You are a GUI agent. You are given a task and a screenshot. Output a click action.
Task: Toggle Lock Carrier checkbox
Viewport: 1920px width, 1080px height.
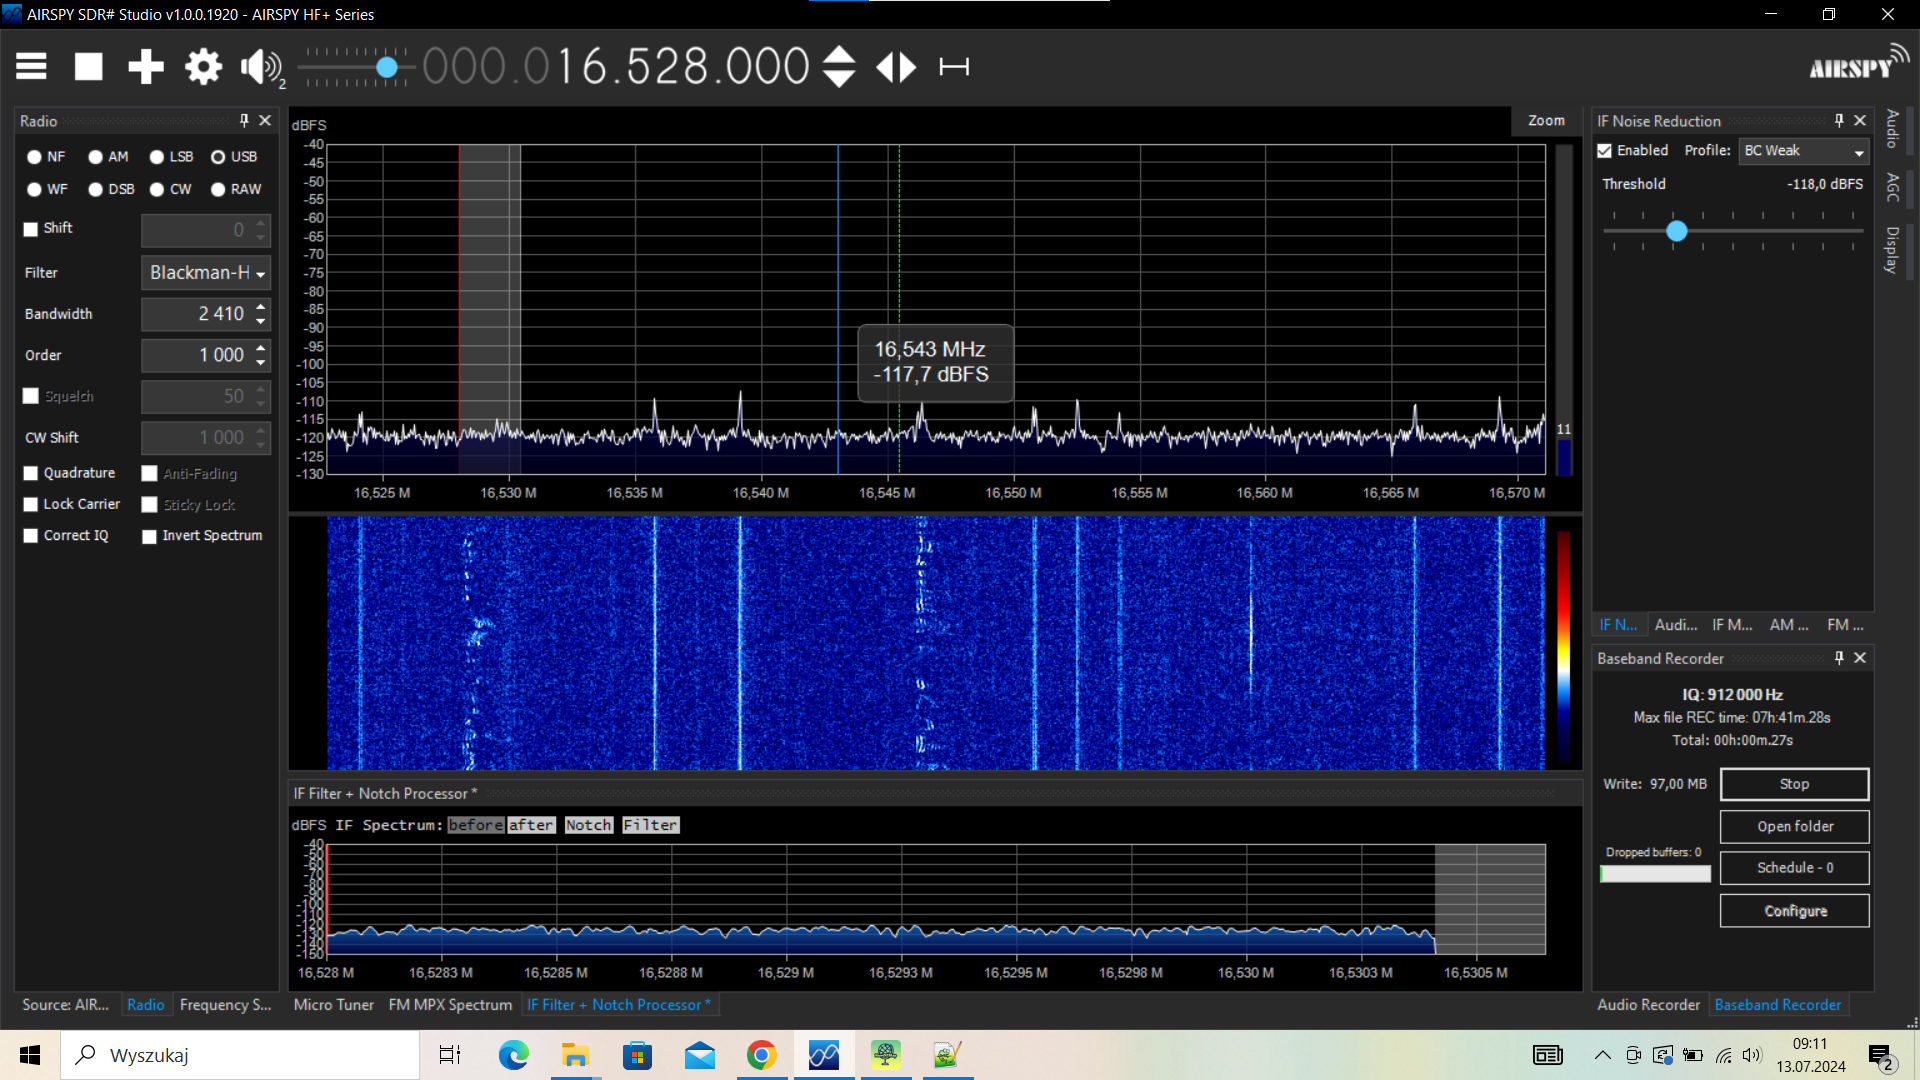pos(31,505)
